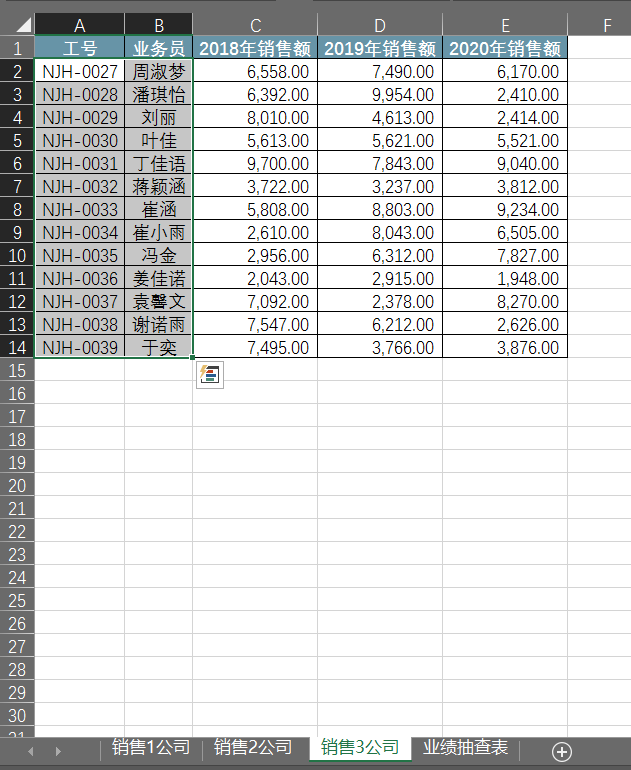
Task: Select row 14 header
Action: coord(17,348)
